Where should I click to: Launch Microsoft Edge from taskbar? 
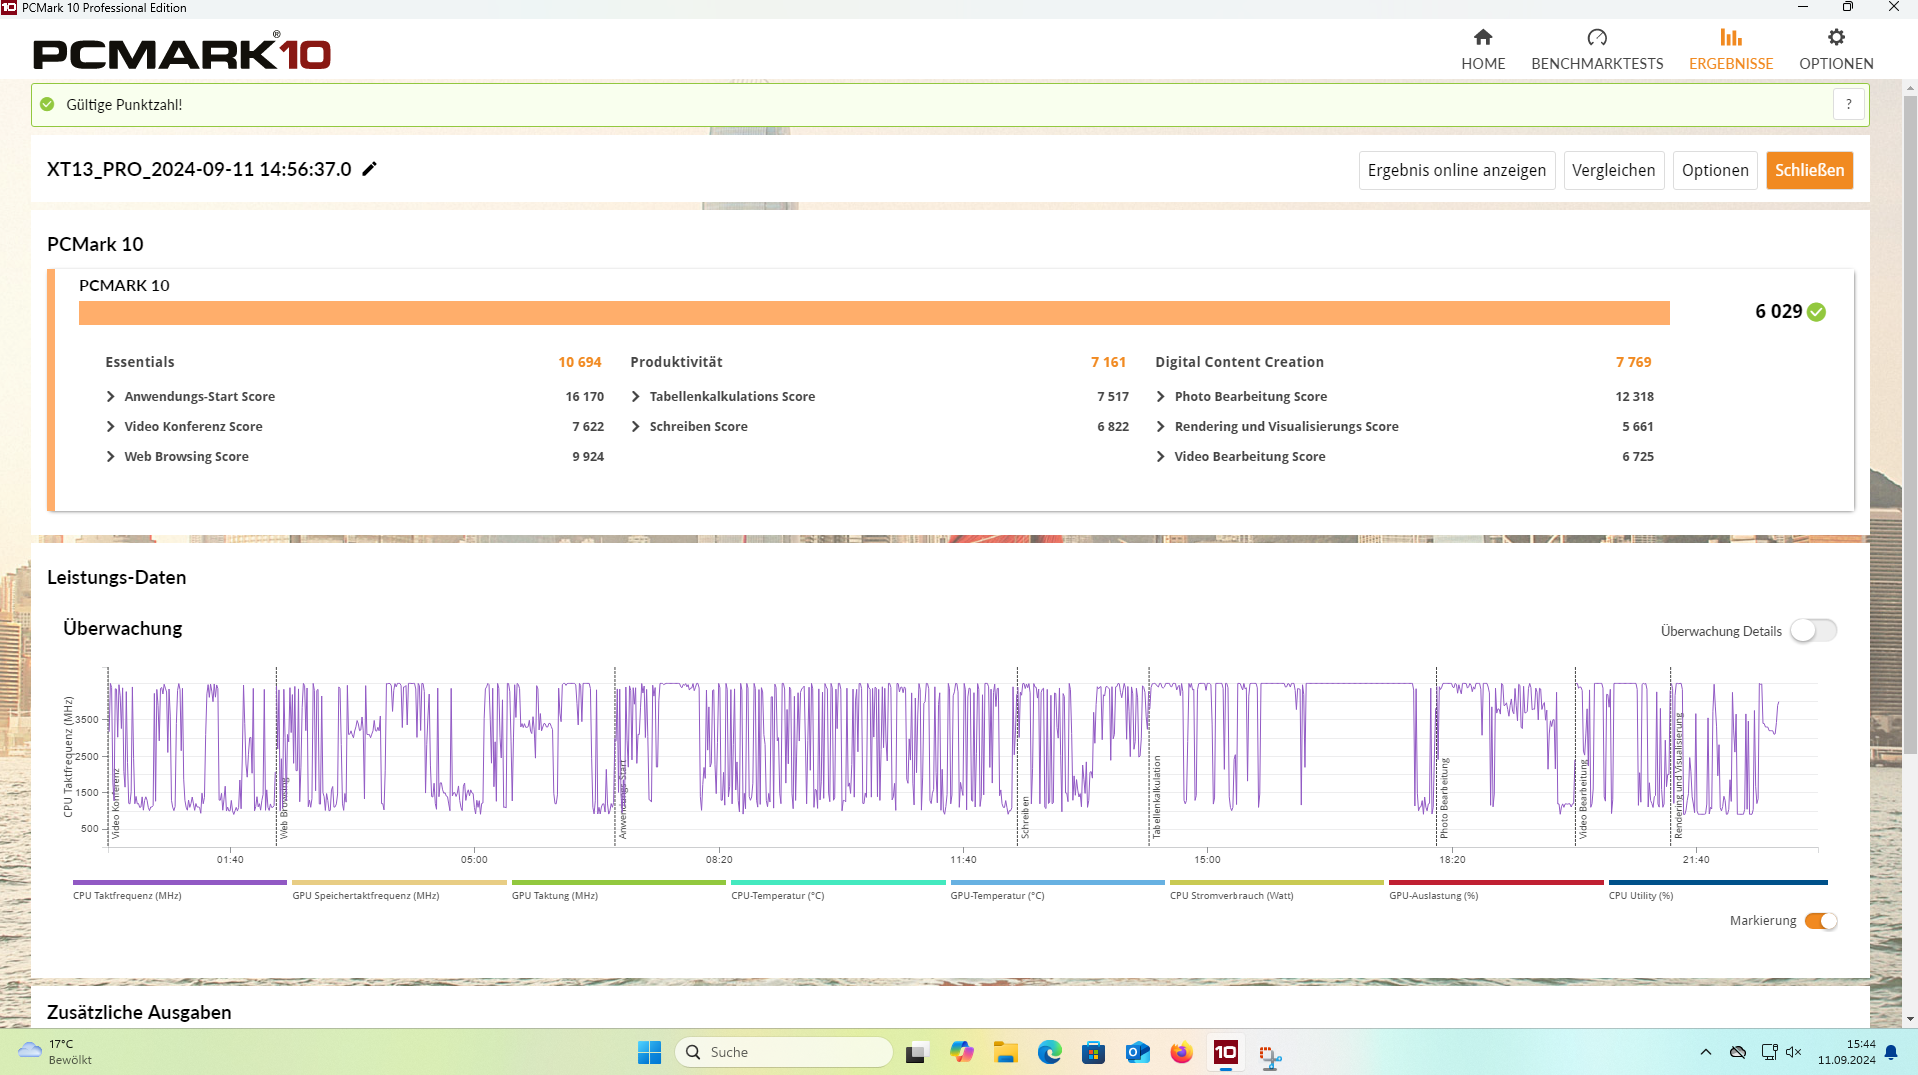pyautogui.click(x=1049, y=1052)
